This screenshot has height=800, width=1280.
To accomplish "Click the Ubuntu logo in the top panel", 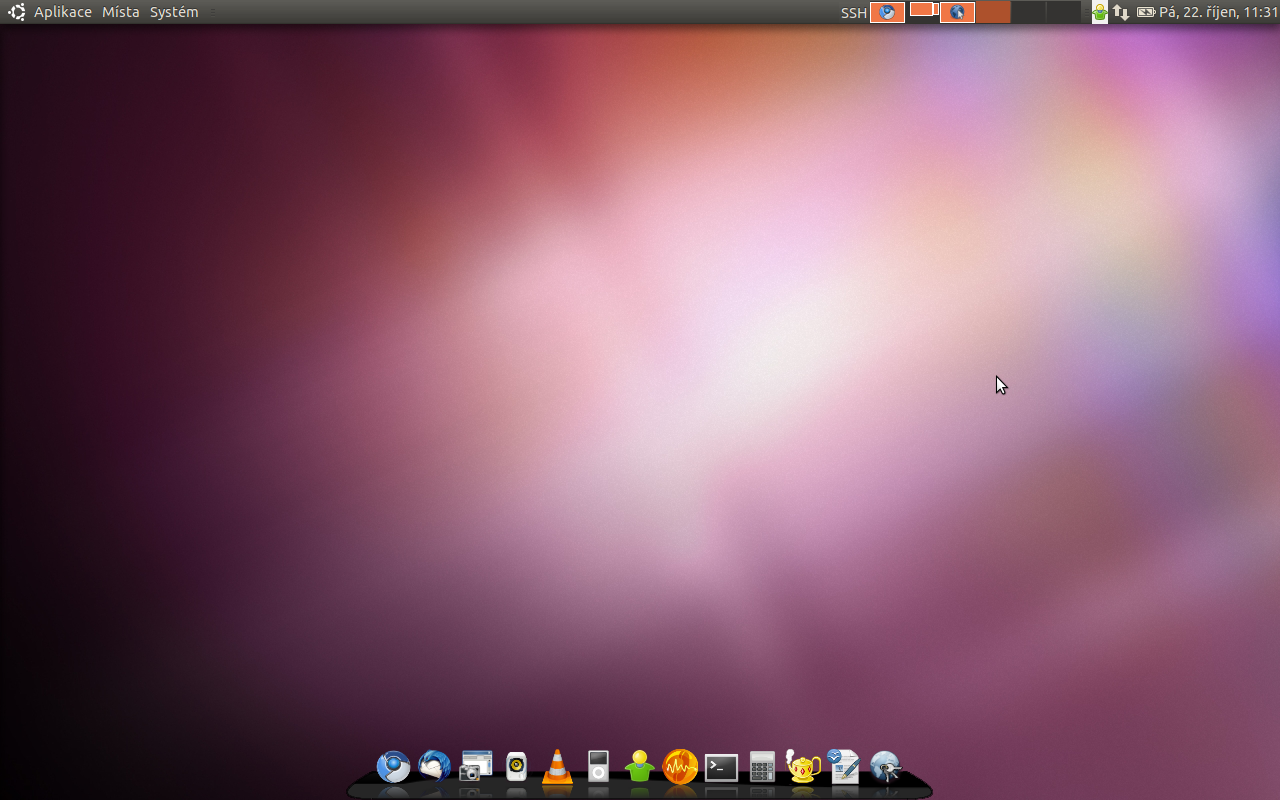I will pos(17,12).
